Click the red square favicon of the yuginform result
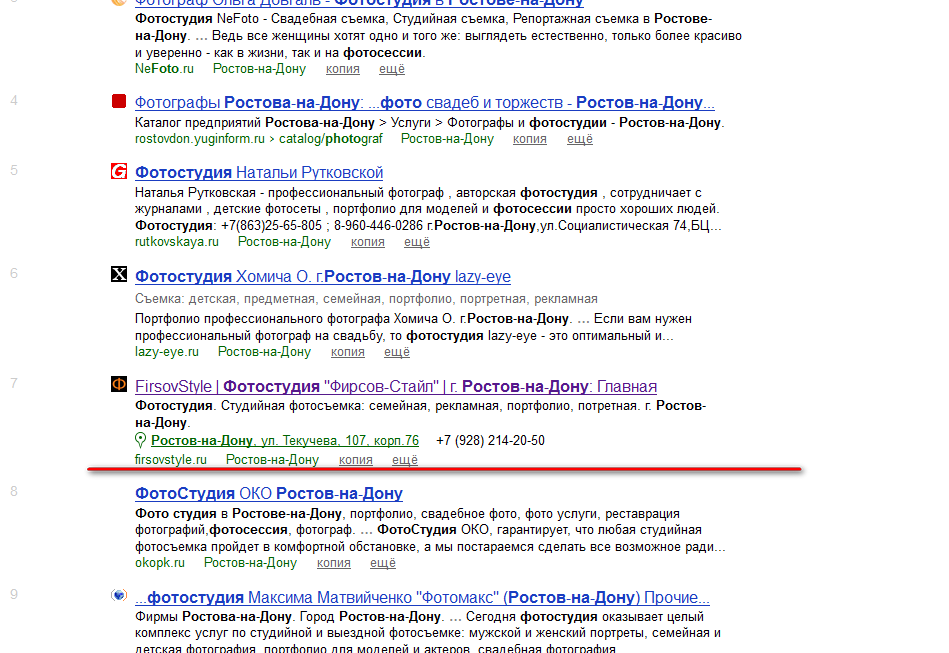This screenshot has width=949, height=653. pyautogui.click(x=119, y=101)
